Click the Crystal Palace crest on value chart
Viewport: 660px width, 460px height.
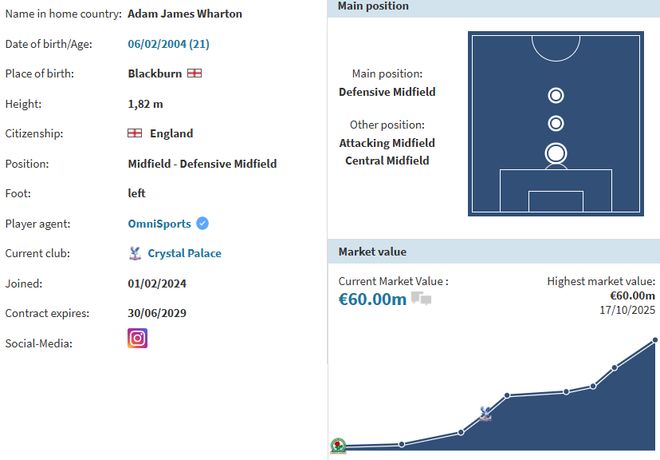pyautogui.click(x=486, y=413)
